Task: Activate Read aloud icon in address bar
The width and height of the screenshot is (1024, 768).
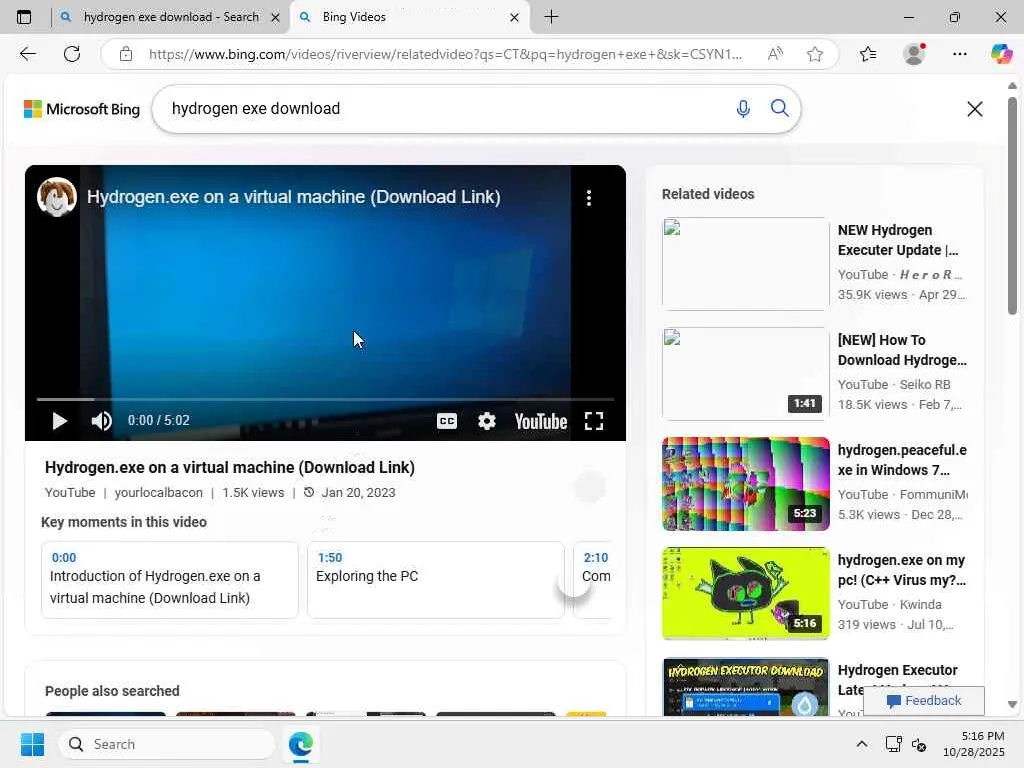Action: 775,54
